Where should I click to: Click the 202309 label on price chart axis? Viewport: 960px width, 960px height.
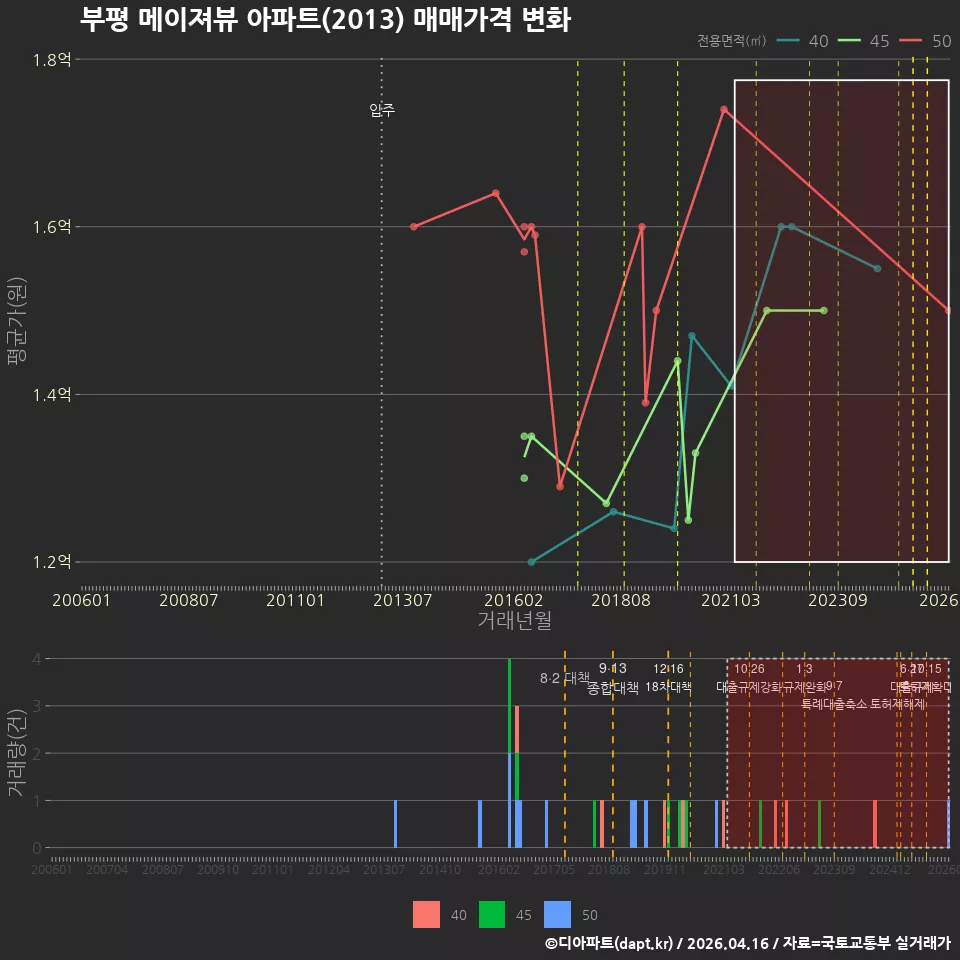tap(838, 600)
